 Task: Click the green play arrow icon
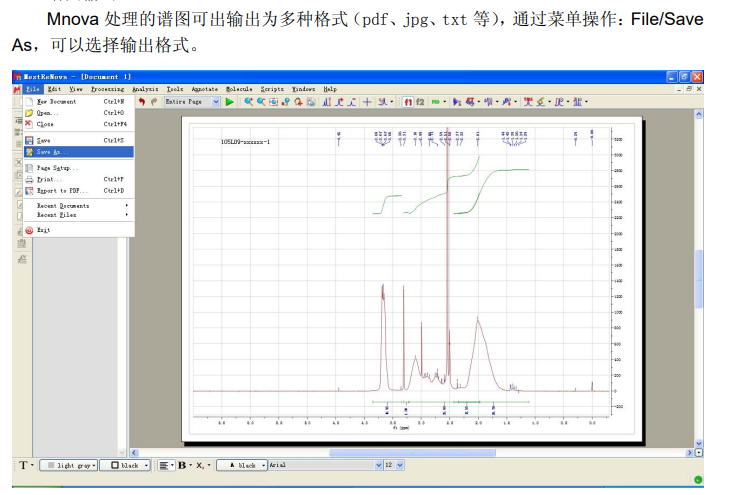229,102
